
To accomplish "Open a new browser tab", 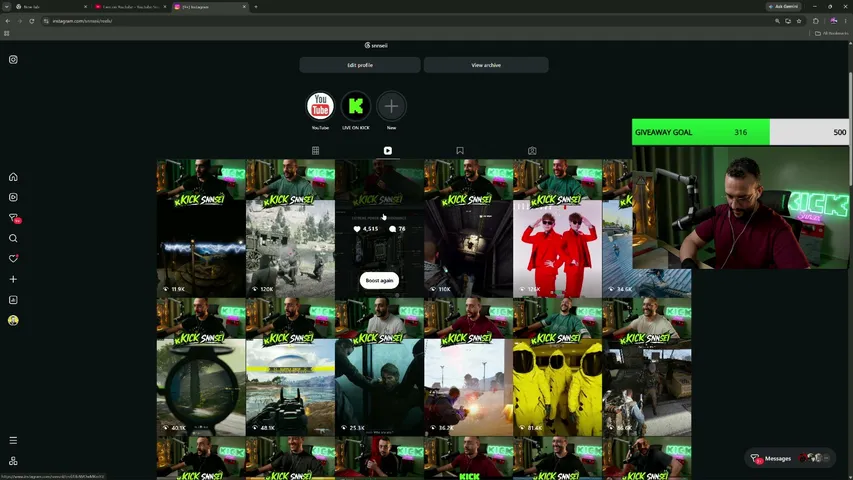I will [x=256, y=7].
